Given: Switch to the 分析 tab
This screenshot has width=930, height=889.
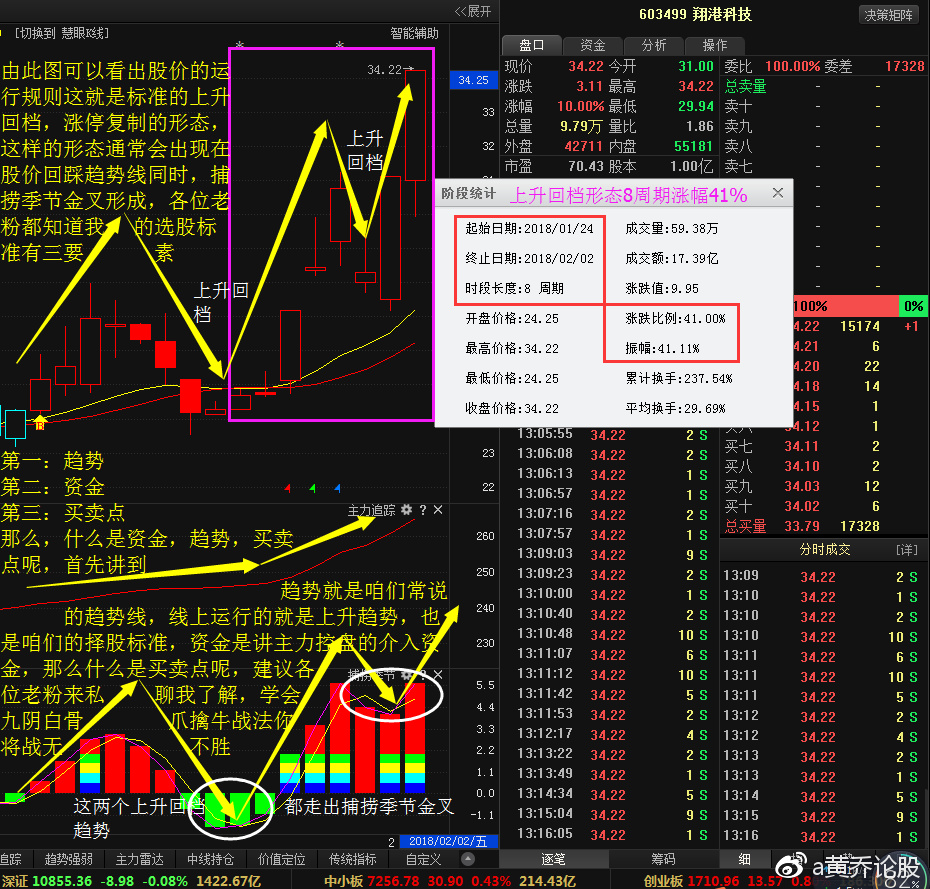Looking at the screenshot, I should (654, 45).
